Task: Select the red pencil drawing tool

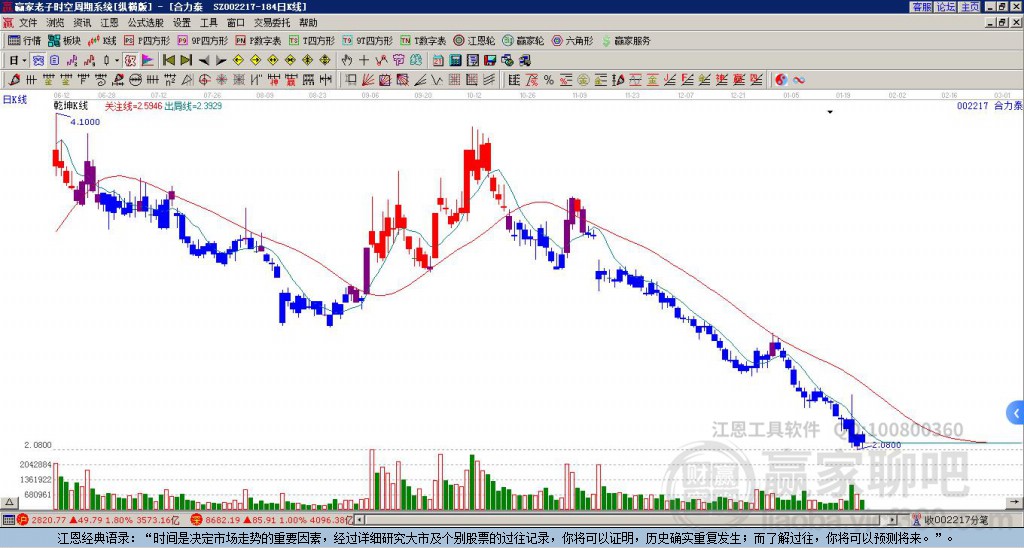Action: (x=14, y=80)
